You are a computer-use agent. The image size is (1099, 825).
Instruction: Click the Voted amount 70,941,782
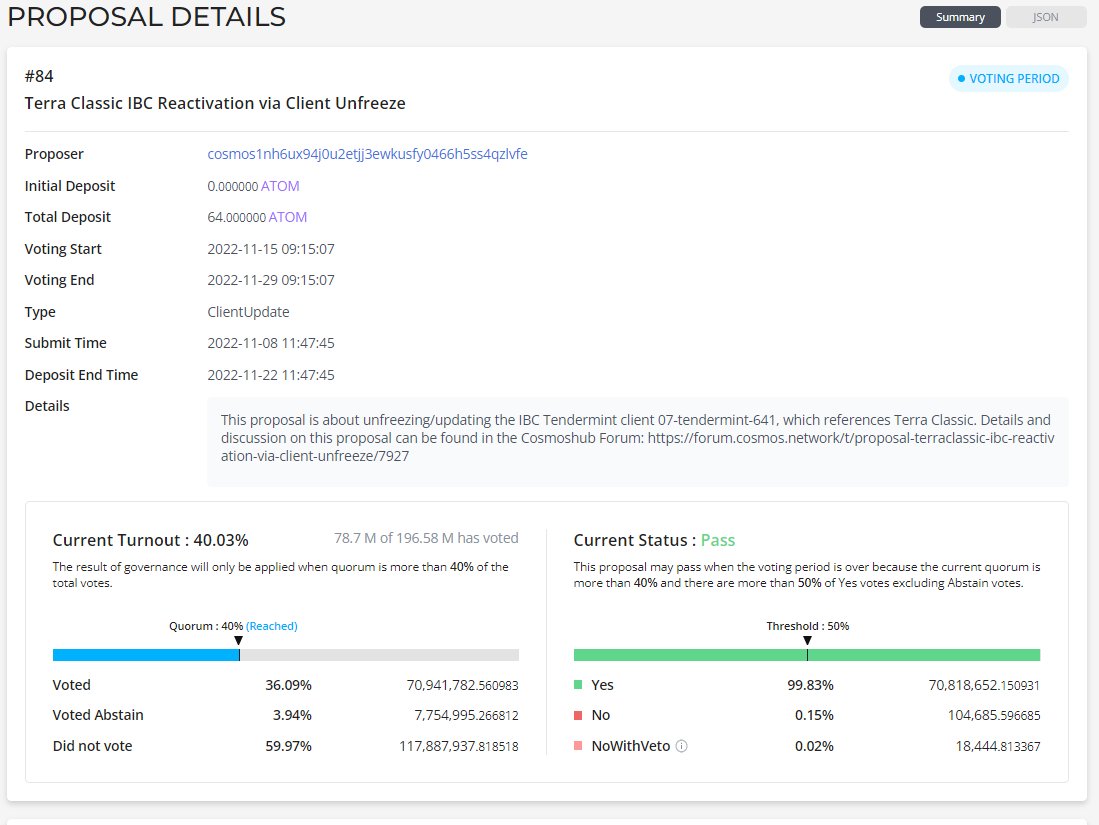pyautogui.click(x=463, y=686)
